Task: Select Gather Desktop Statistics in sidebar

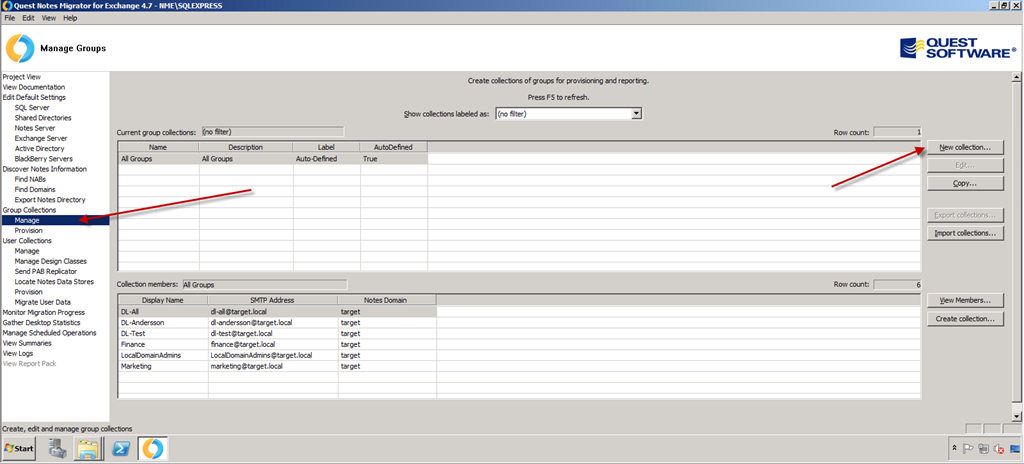Action: point(42,323)
